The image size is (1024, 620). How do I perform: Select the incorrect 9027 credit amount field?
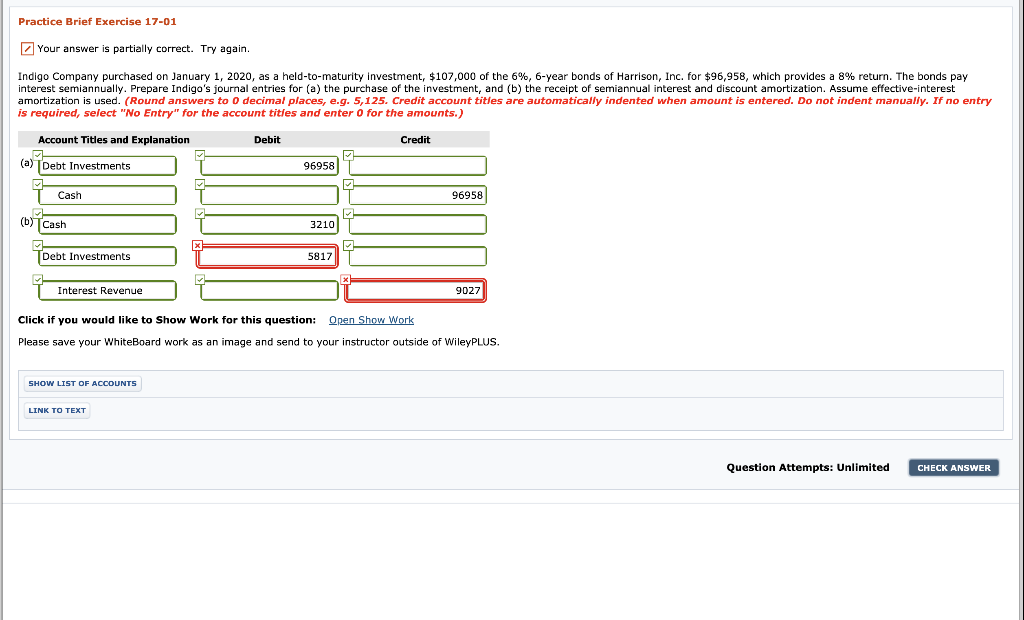414,290
